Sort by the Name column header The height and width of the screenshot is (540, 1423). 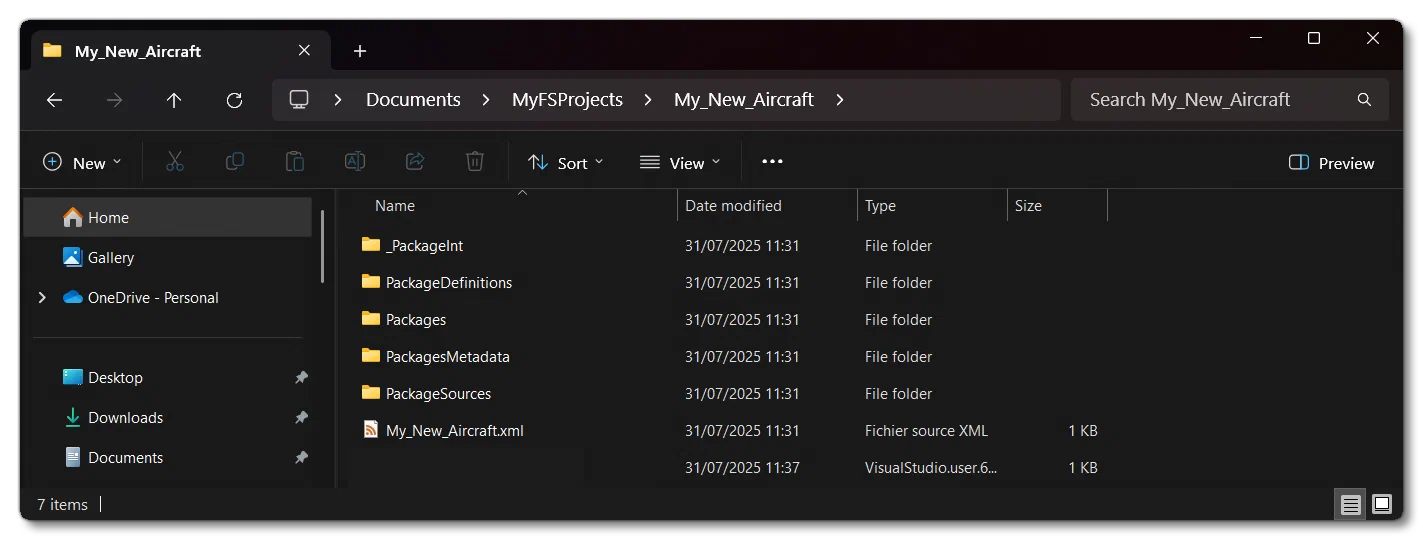pyautogui.click(x=395, y=206)
